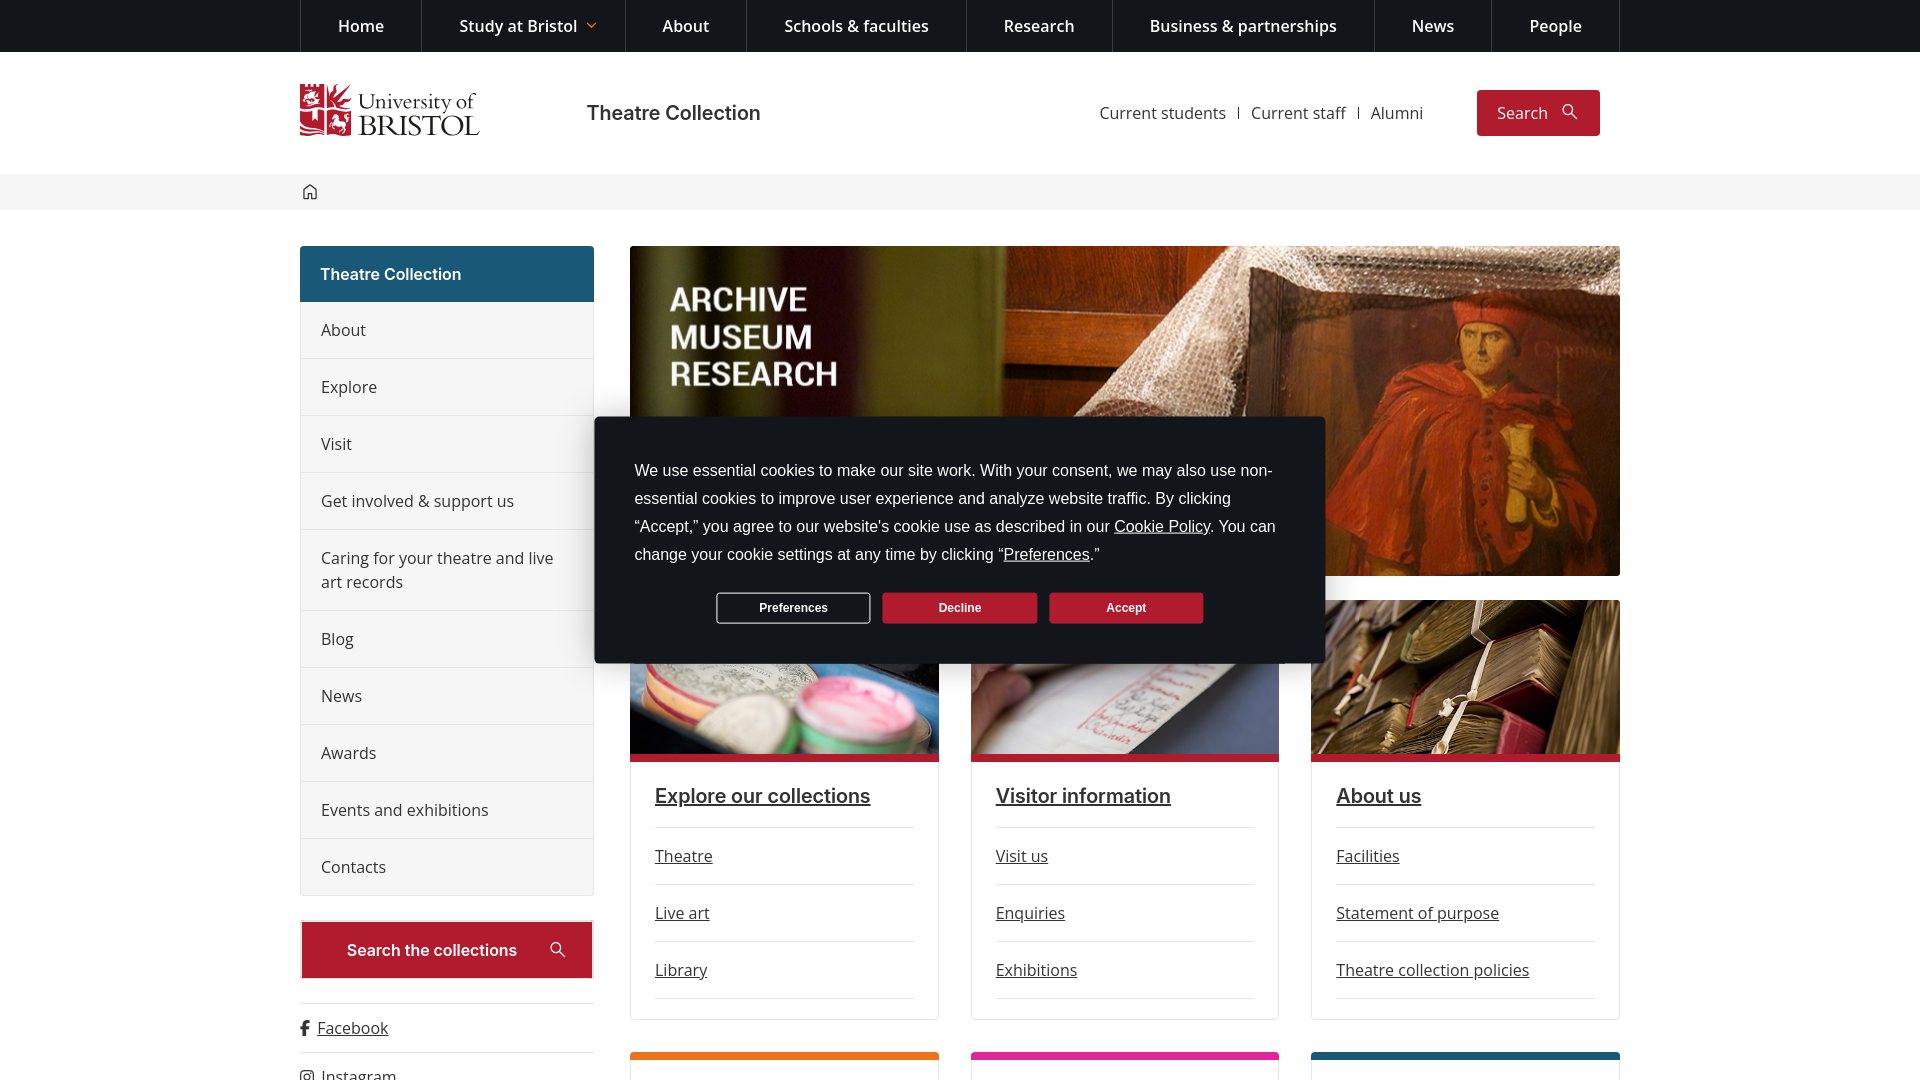This screenshot has height=1080, width=1920.
Task: Open Explore our collections heading link
Action: click(x=762, y=796)
